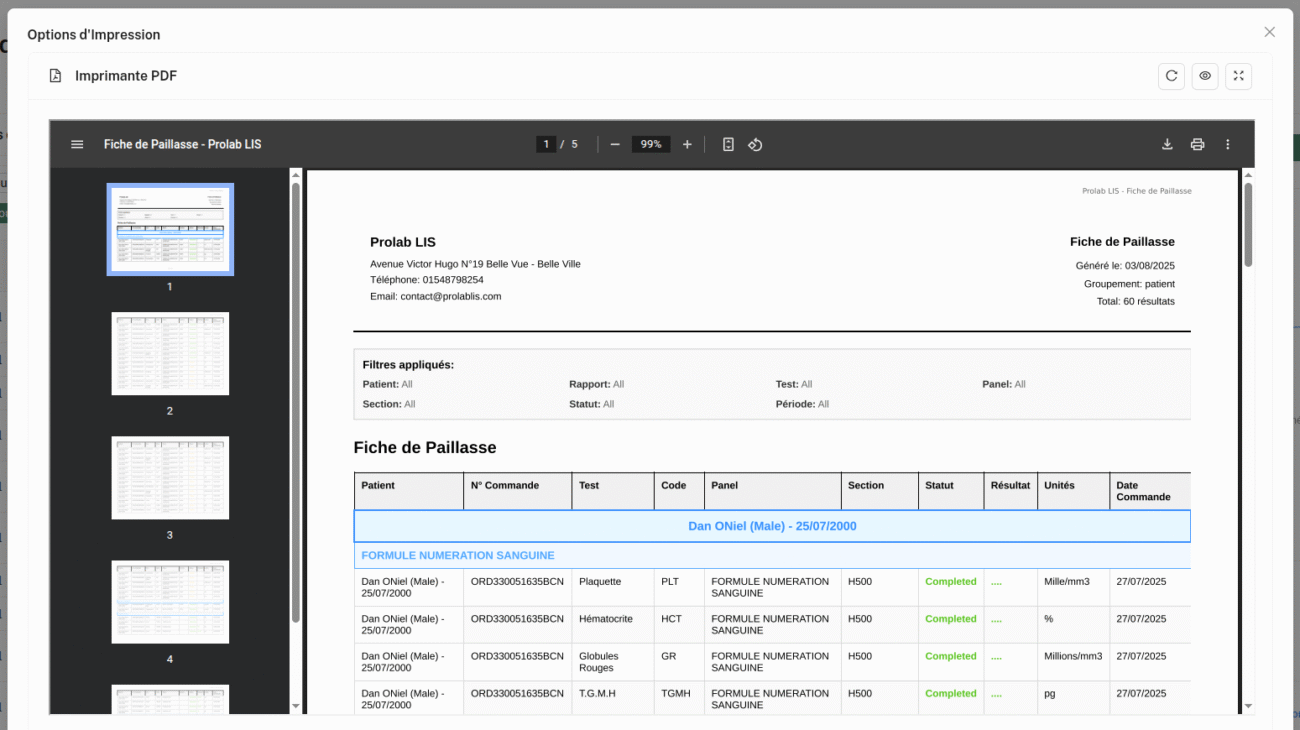The image size is (1300, 730).
Task: Click the 99% zoom level field
Action: click(x=651, y=144)
